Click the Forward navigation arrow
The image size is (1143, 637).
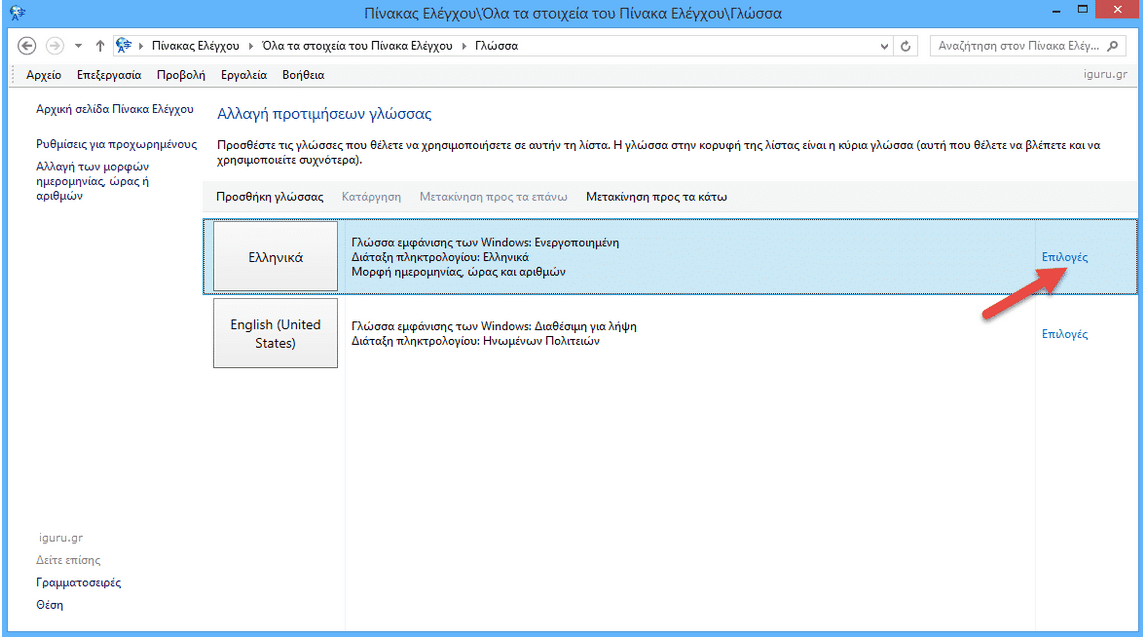pos(55,46)
